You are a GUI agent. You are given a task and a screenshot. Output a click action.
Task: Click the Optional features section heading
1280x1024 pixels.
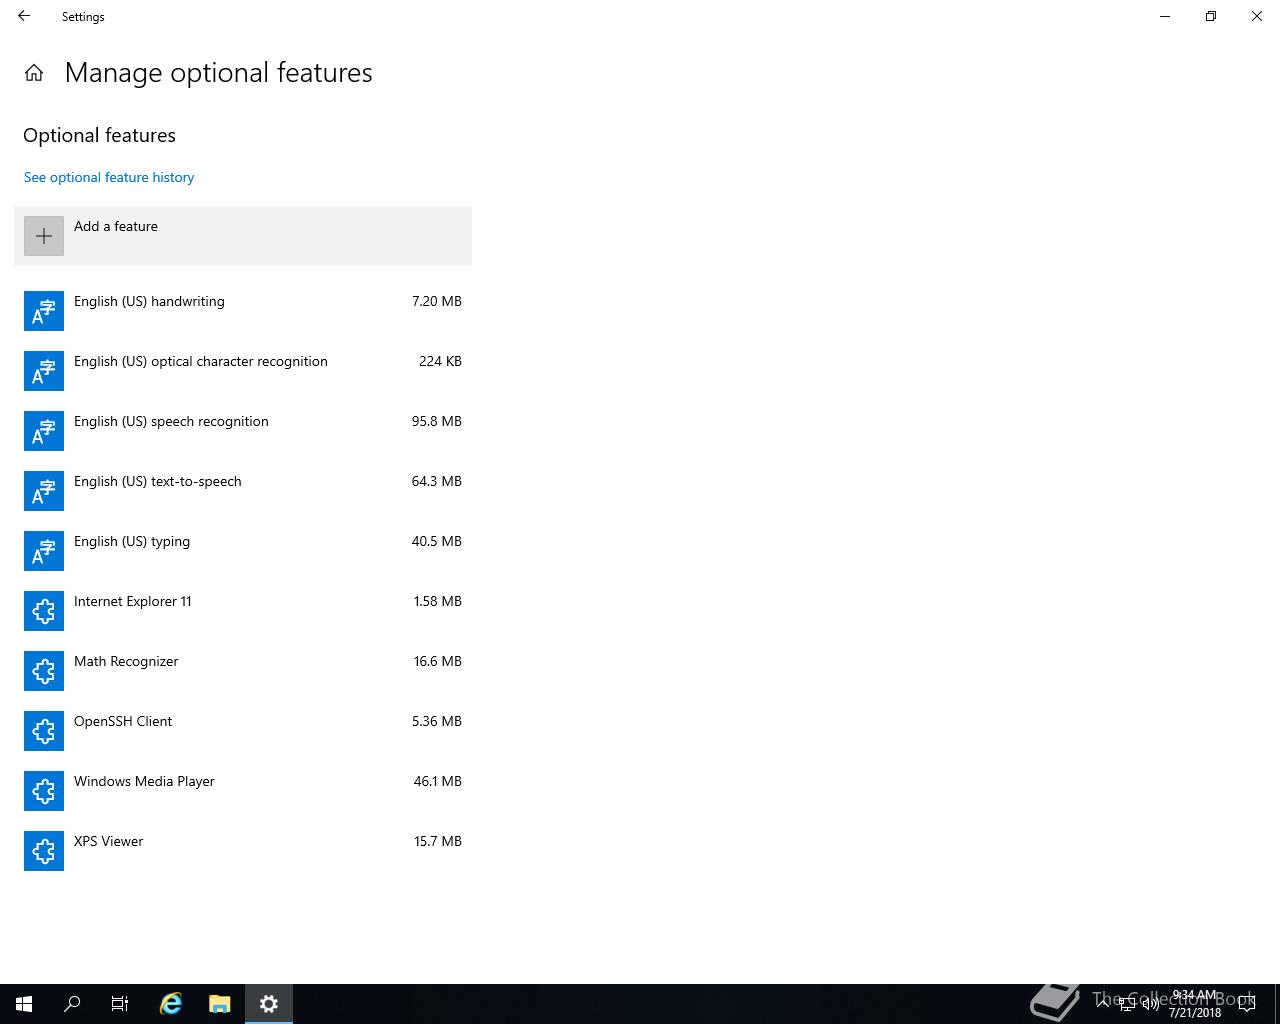click(99, 135)
